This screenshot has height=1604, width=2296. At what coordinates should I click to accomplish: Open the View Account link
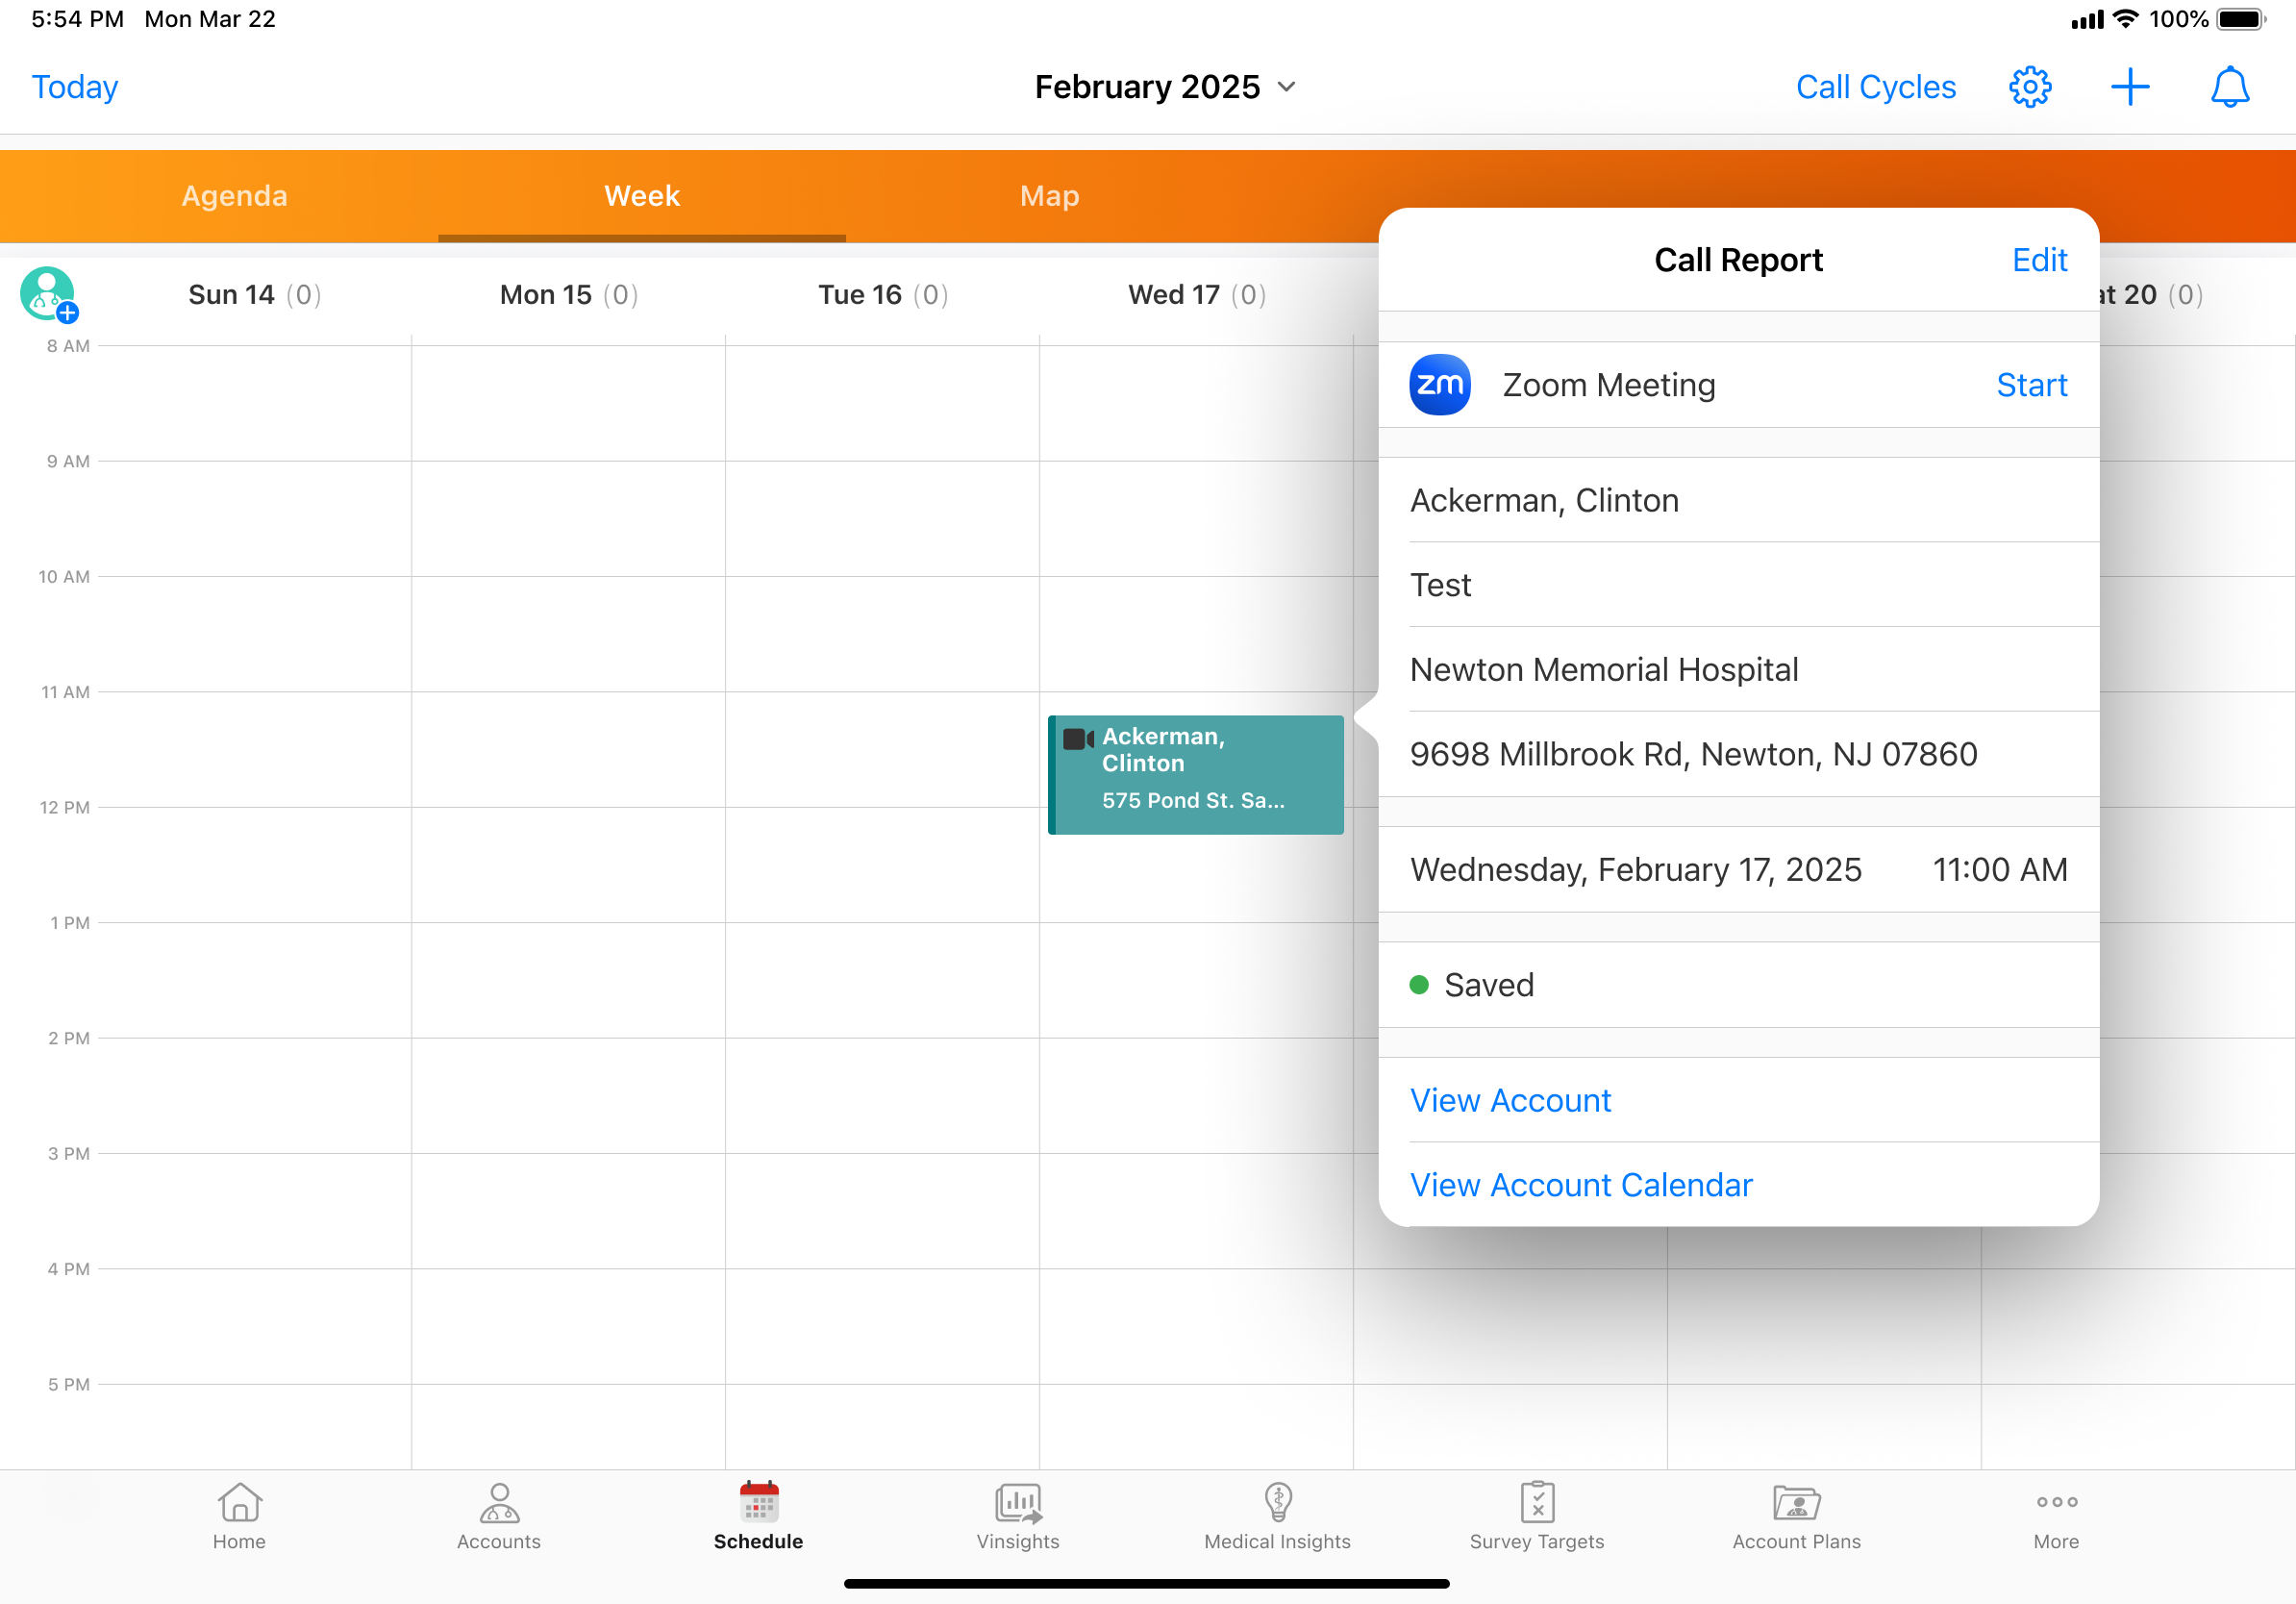click(1510, 1100)
